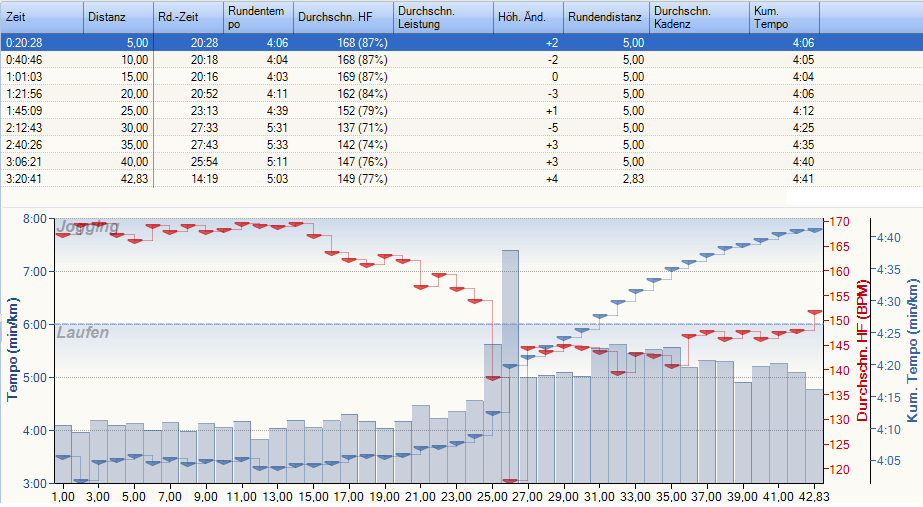Click the lap pace cell 5:31
923x507 pixels.
pyautogui.click(x=277, y=128)
